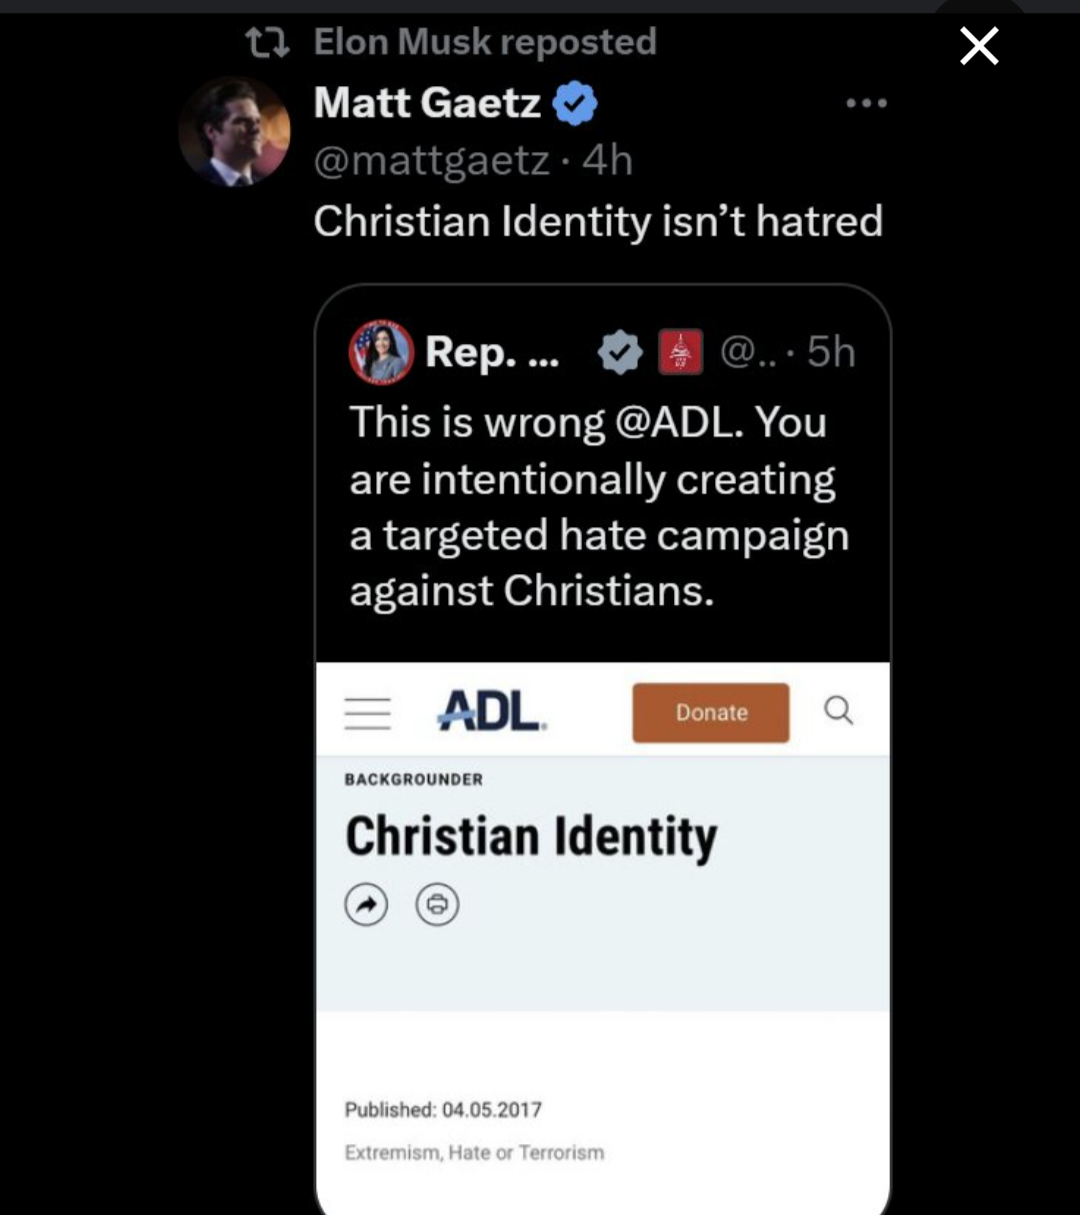
Task: Click the 4h post timestamp
Action: coord(608,160)
